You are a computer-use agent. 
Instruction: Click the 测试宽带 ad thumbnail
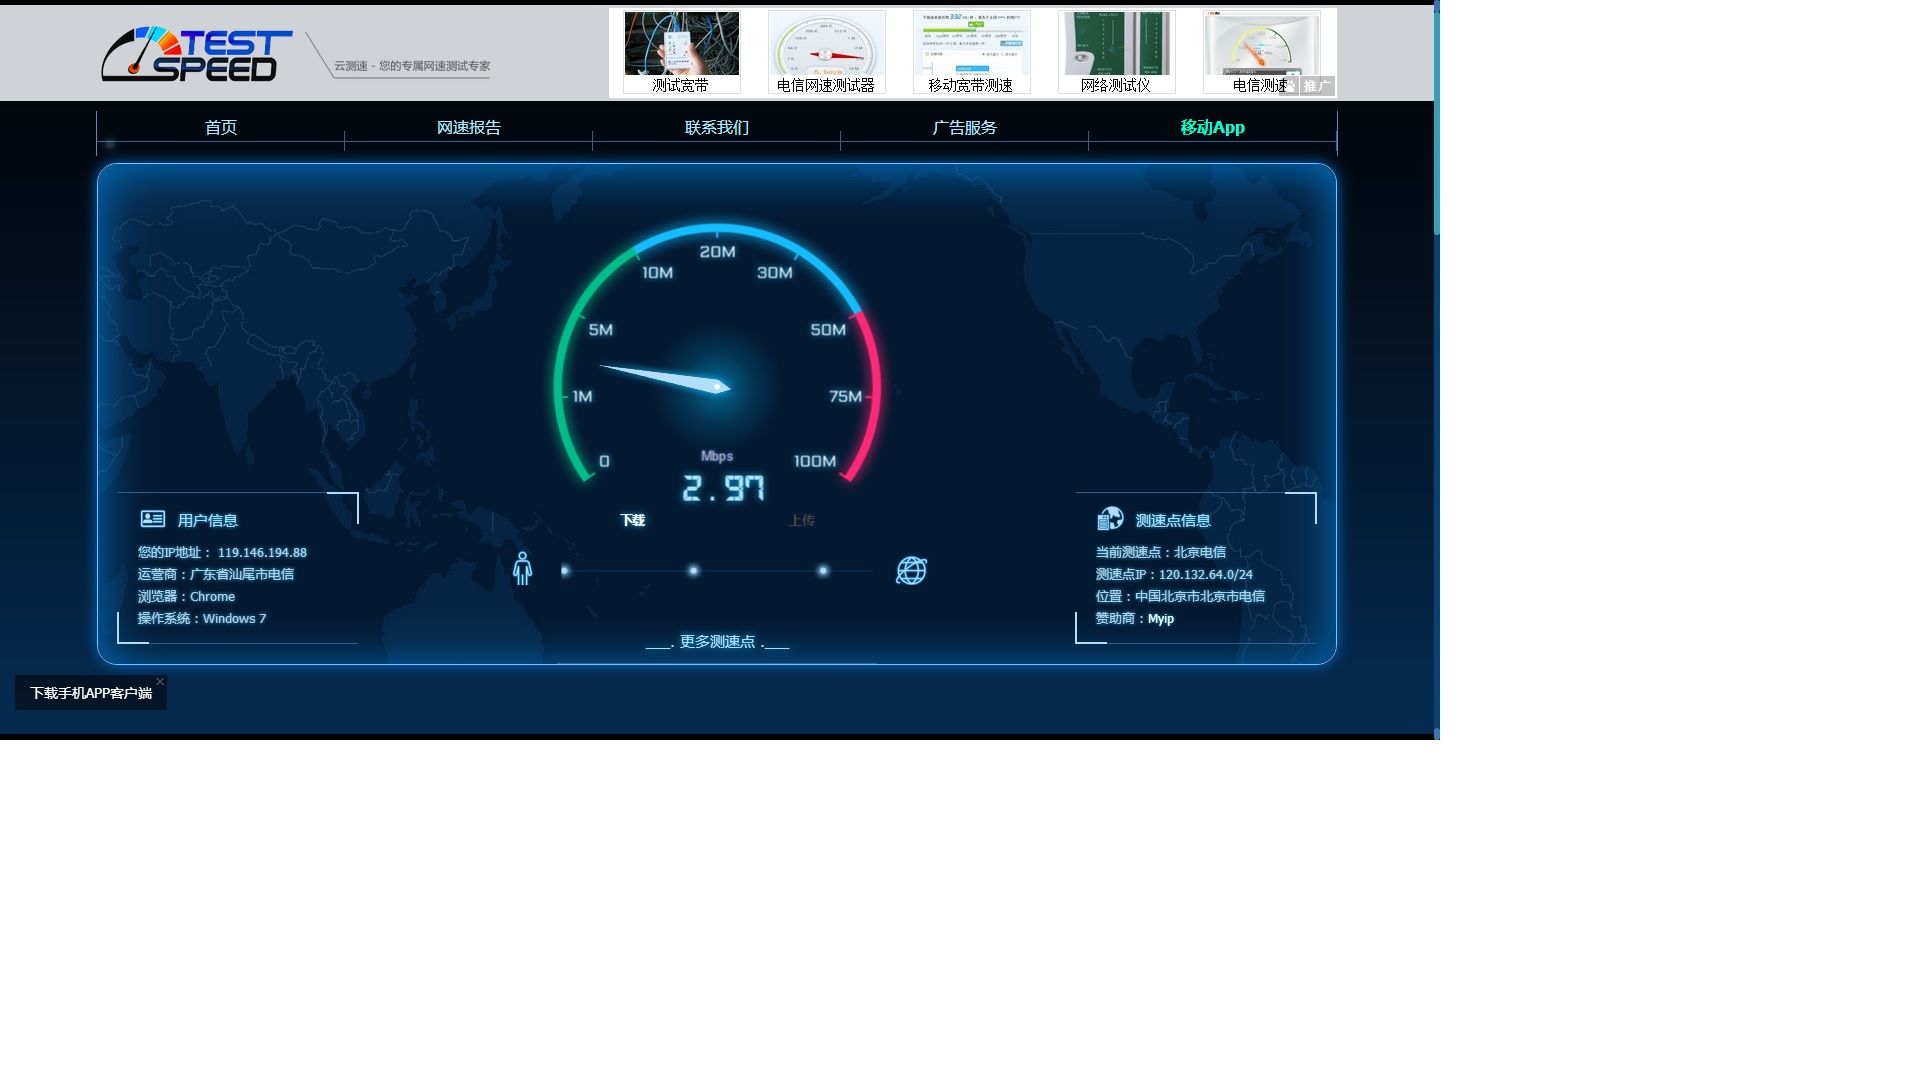pos(682,53)
